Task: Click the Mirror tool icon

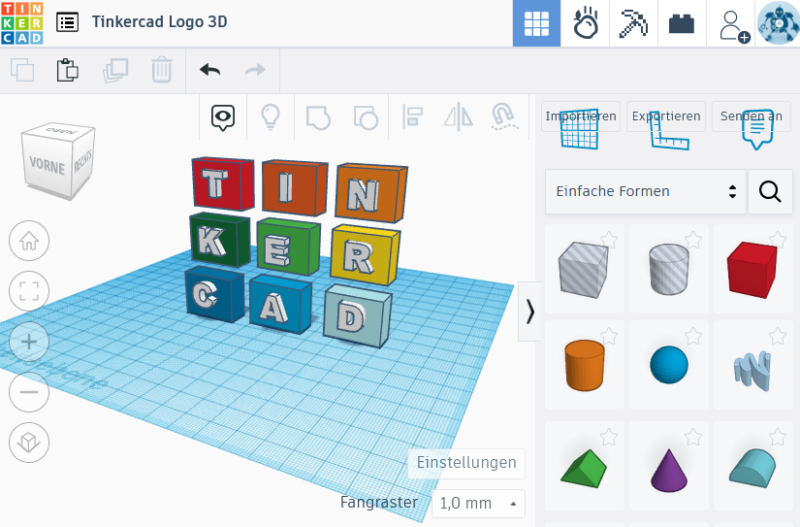Action: 458,117
